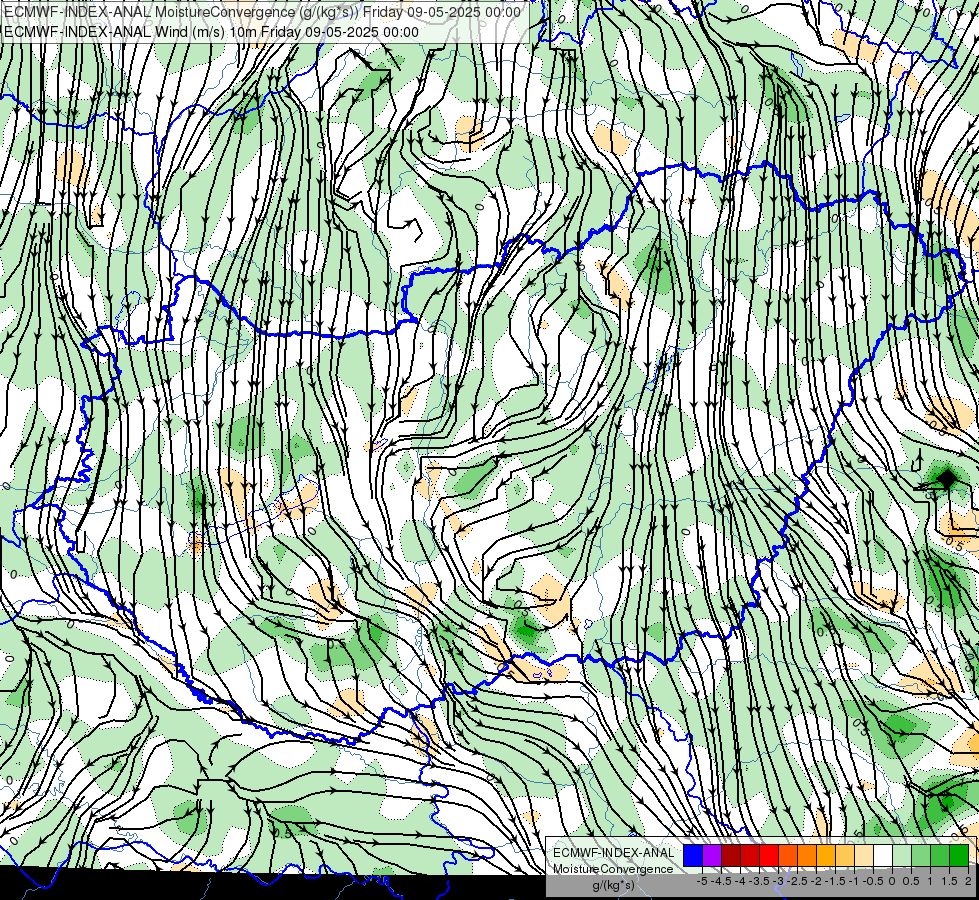
Task: Click the '0' legend tick label
Action: pos(892,881)
